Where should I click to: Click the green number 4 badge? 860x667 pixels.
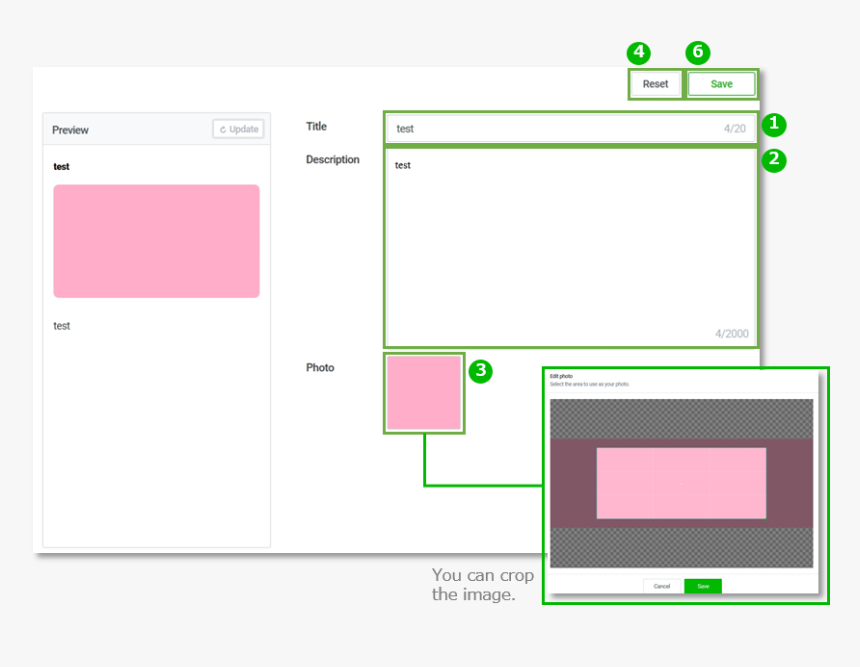[x=638, y=53]
